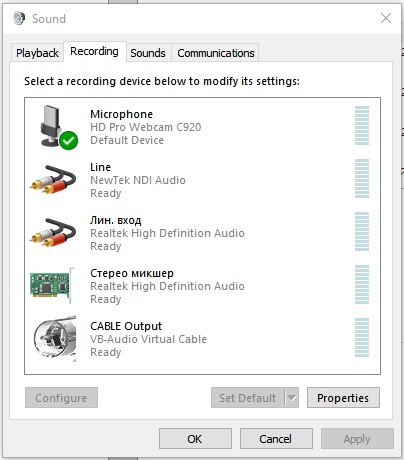This screenshot has height=460, width=404.
Task: Select the VB-Audio Virtual Cable entry
Action: pos(202,339)
